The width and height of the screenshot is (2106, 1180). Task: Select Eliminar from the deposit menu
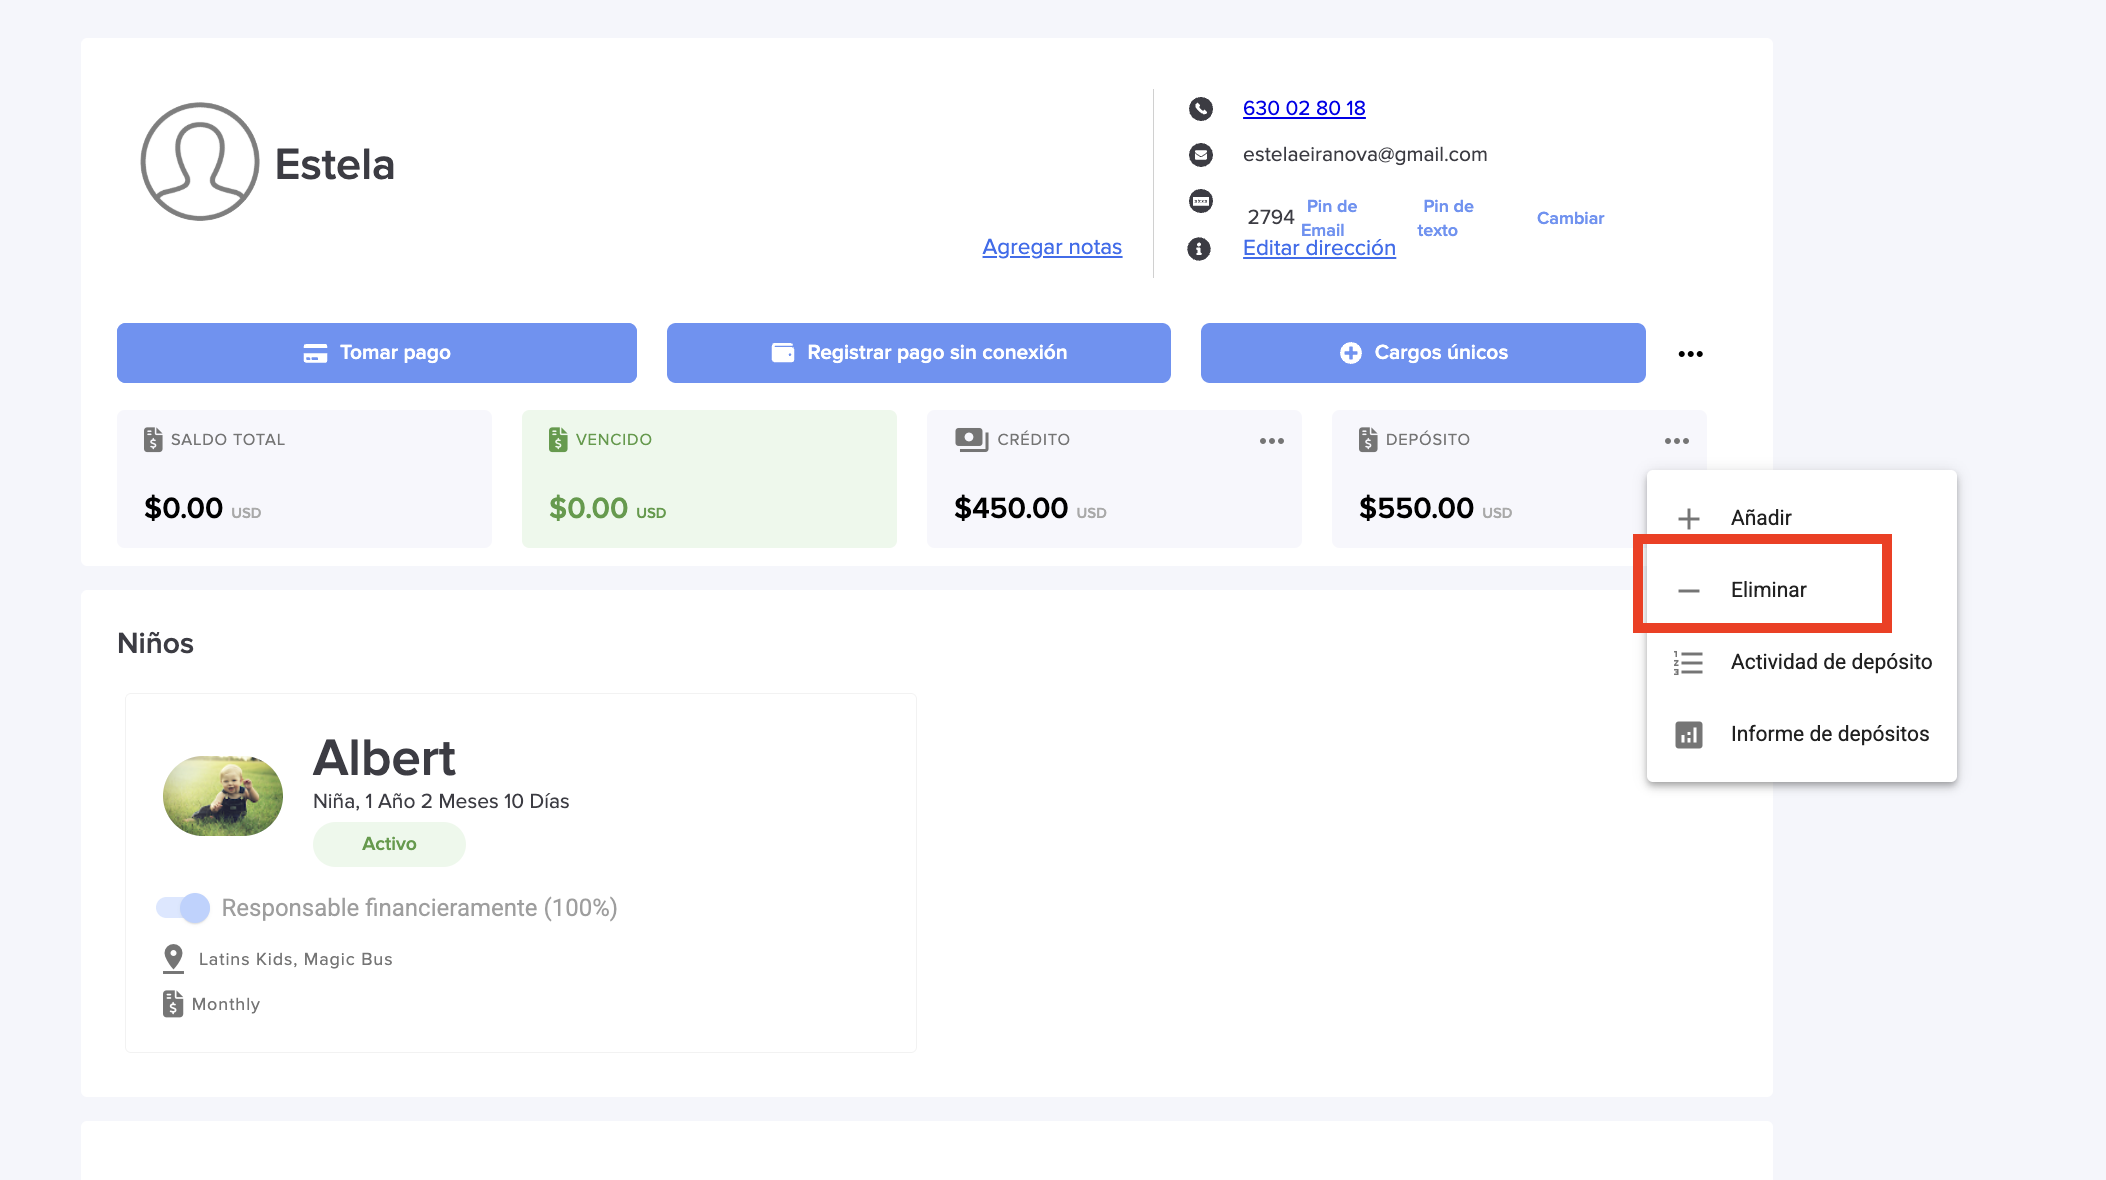(1767, 590)
